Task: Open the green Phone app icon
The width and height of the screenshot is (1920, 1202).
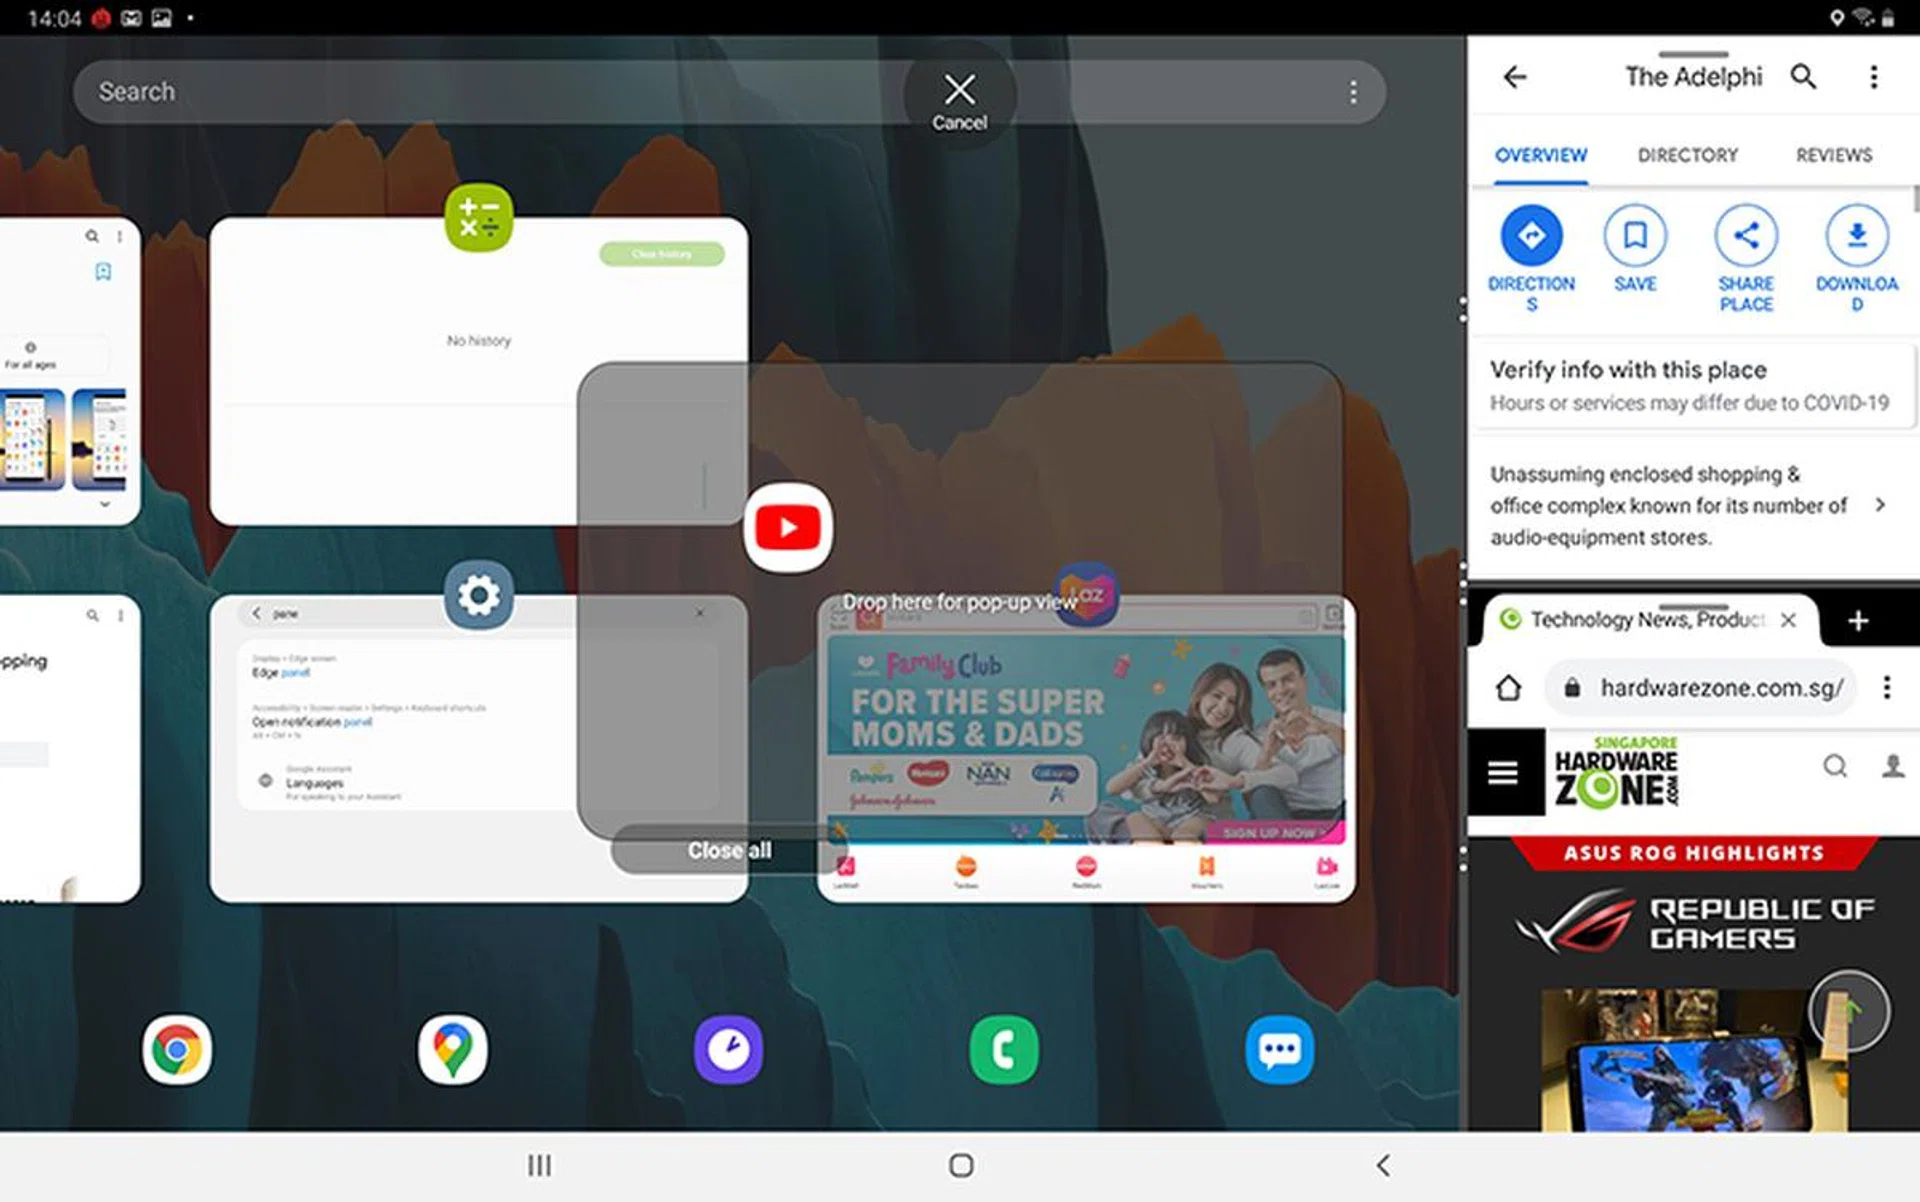Action: click(1003, 1050)
